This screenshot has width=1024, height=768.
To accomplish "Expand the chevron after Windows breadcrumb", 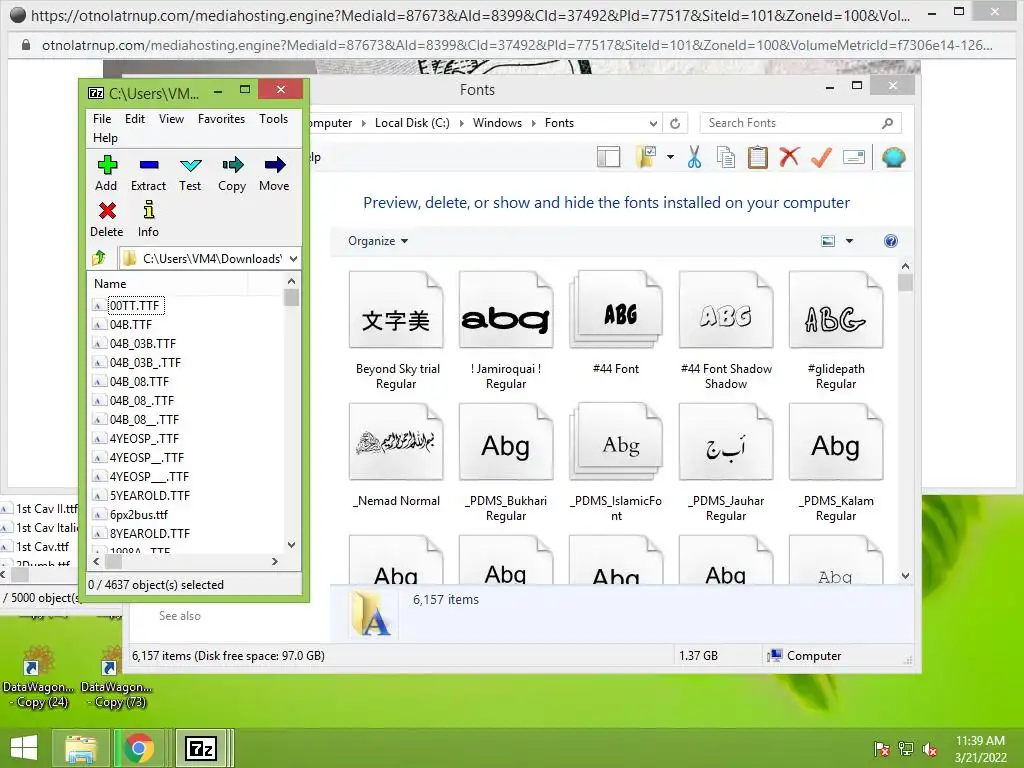I will coord(533,123).
